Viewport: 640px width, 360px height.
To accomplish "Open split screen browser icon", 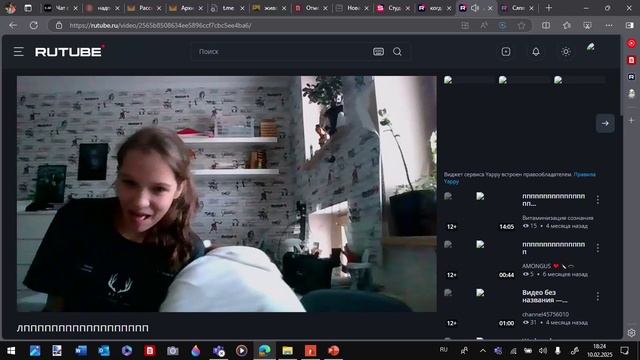I will 546,25.
